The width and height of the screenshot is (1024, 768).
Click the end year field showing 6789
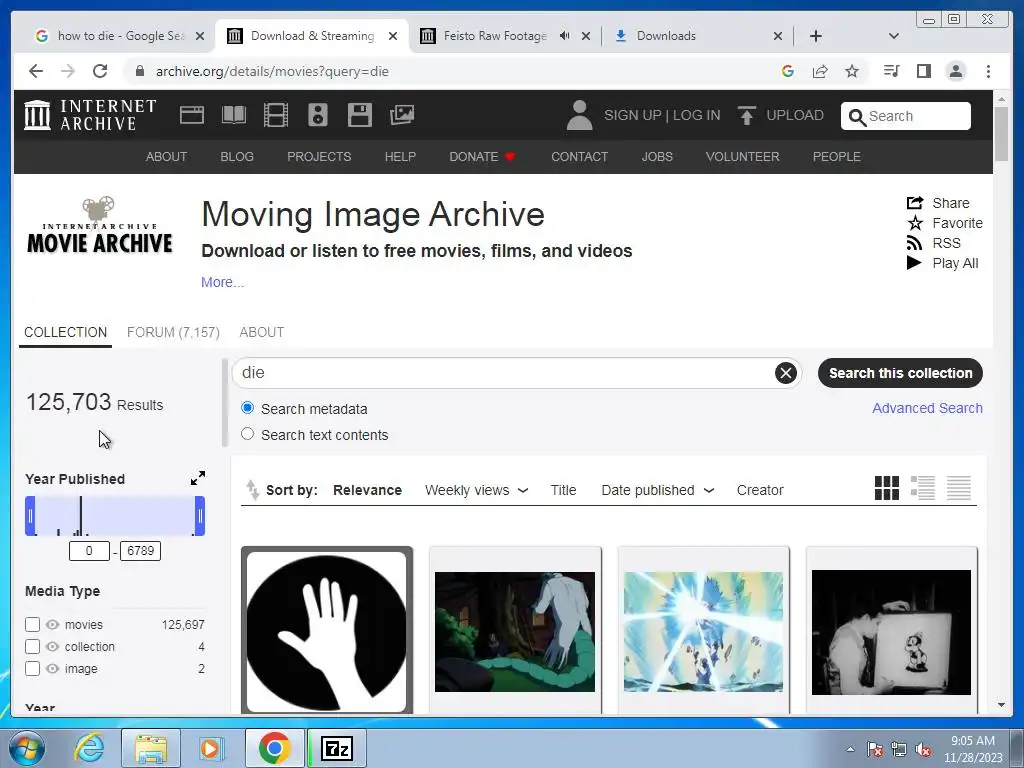140,551
